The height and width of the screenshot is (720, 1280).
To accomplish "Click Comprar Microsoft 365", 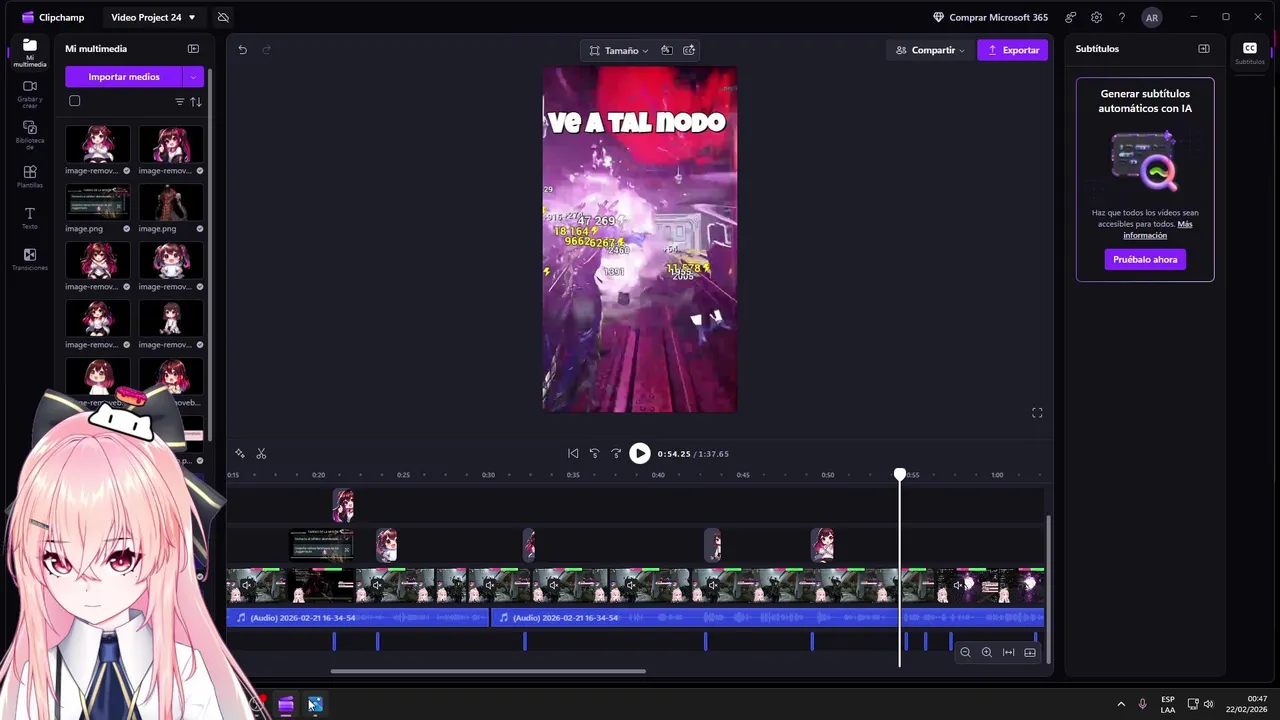I will 990,17.
